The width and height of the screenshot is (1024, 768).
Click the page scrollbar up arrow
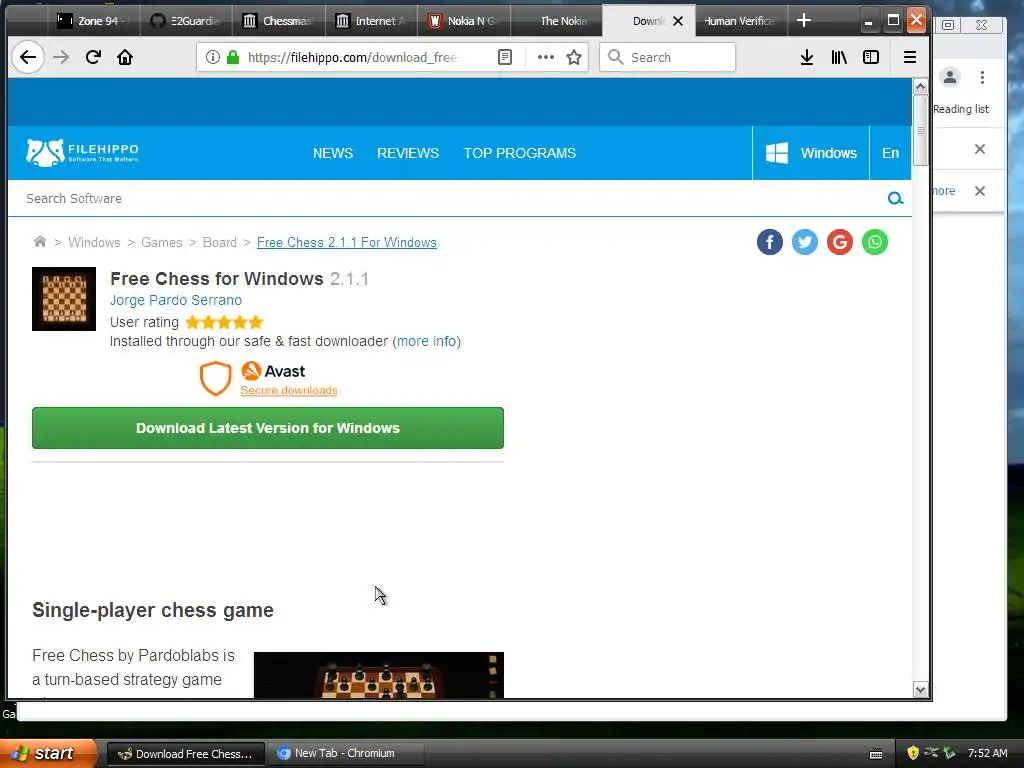pos(920,87)
